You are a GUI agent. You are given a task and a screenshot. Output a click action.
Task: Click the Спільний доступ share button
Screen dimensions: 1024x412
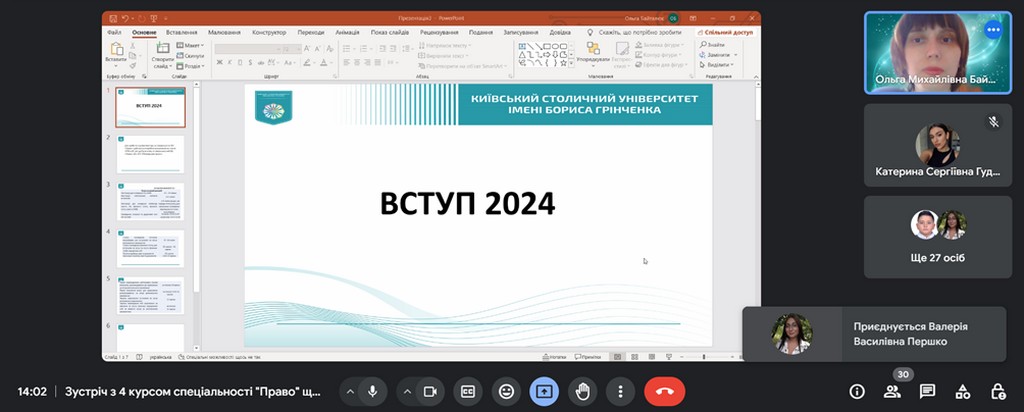(728, 32)
